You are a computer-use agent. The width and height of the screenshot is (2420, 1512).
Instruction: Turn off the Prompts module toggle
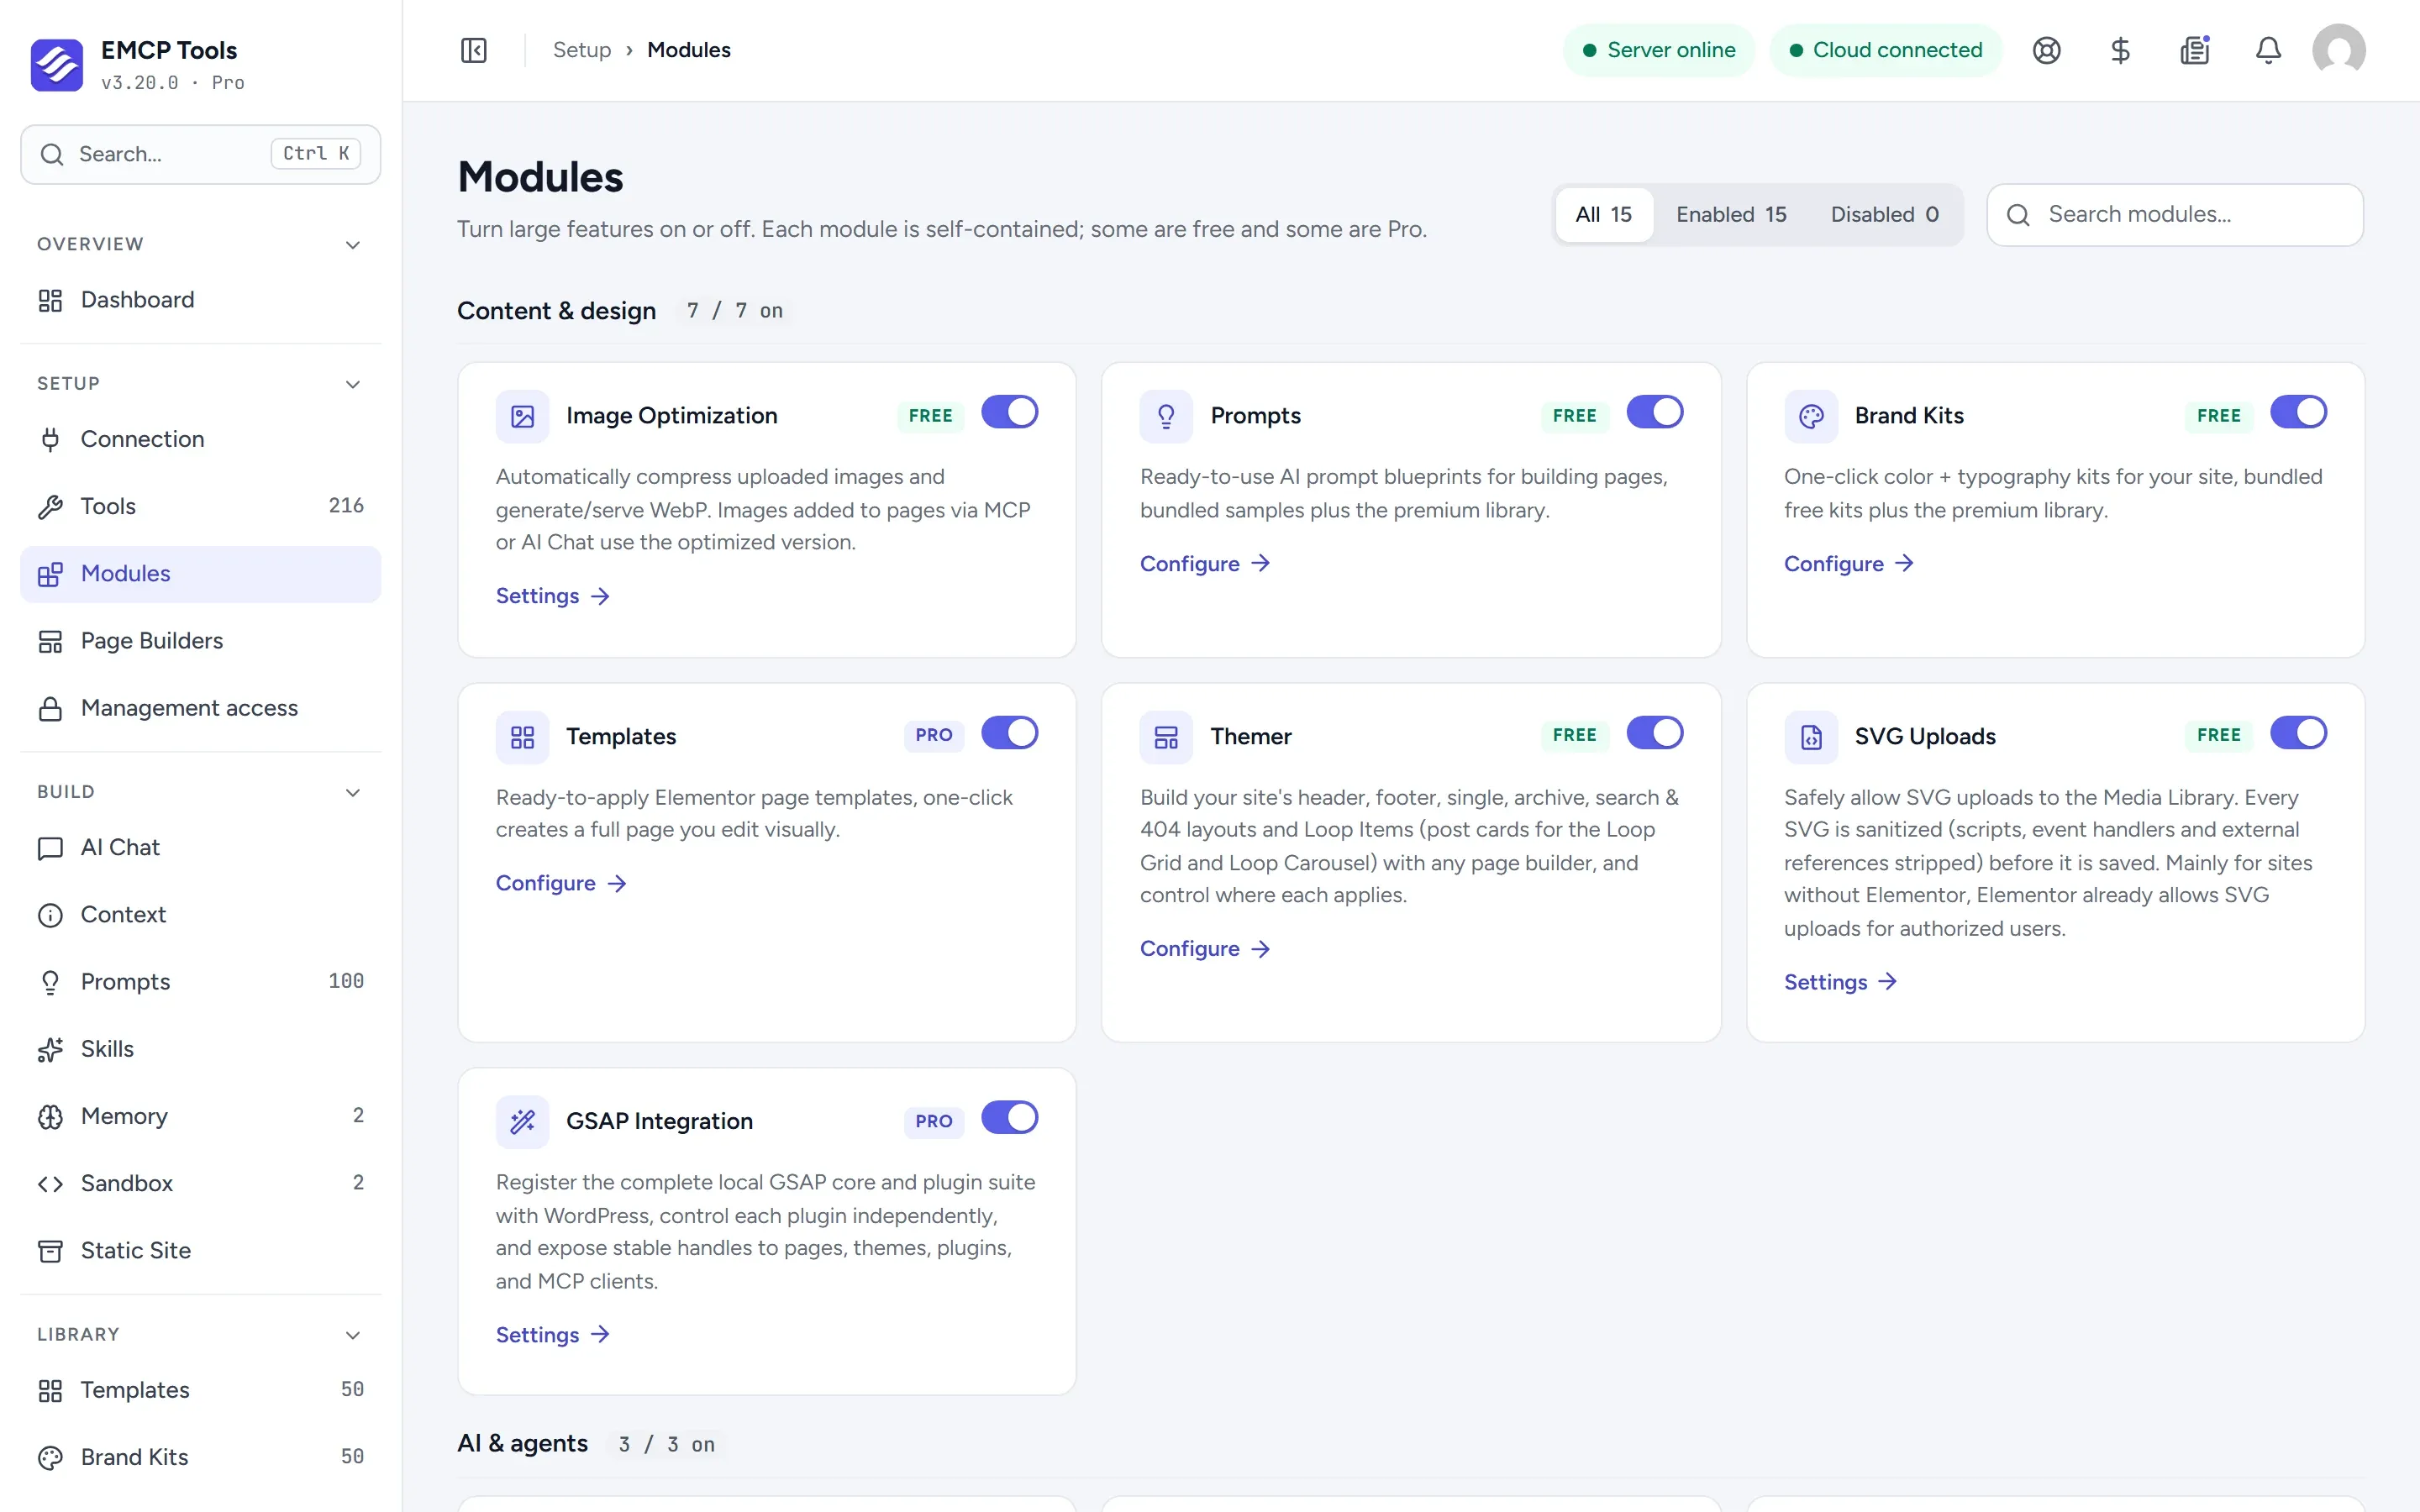point(1654,412)
